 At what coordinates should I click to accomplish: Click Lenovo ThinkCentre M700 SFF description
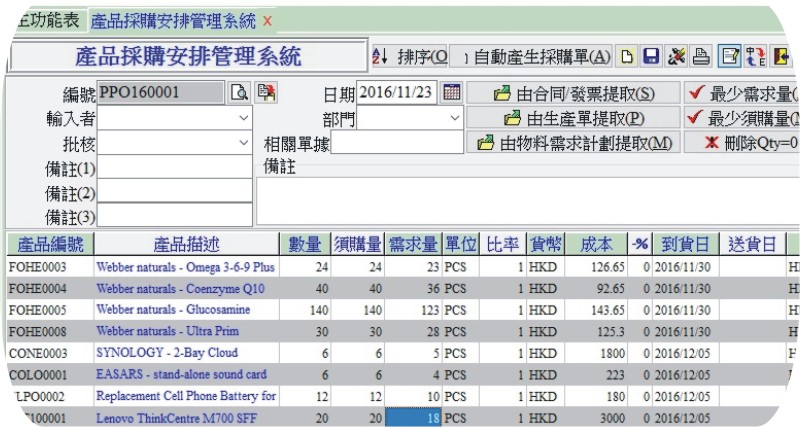pos(177,418)
